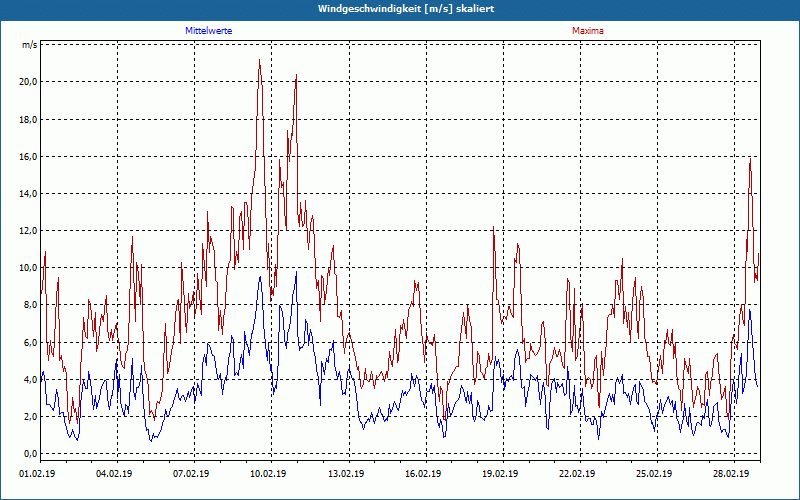Viewport: 800px width, 500px height.
Task: Click the y-axis value '10,0'
Action: pos(28,268)
